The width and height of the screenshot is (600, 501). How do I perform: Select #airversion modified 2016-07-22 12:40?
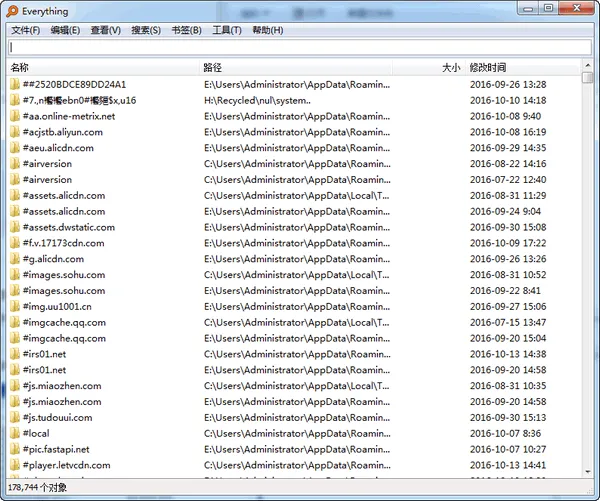(x=47, y=180)
